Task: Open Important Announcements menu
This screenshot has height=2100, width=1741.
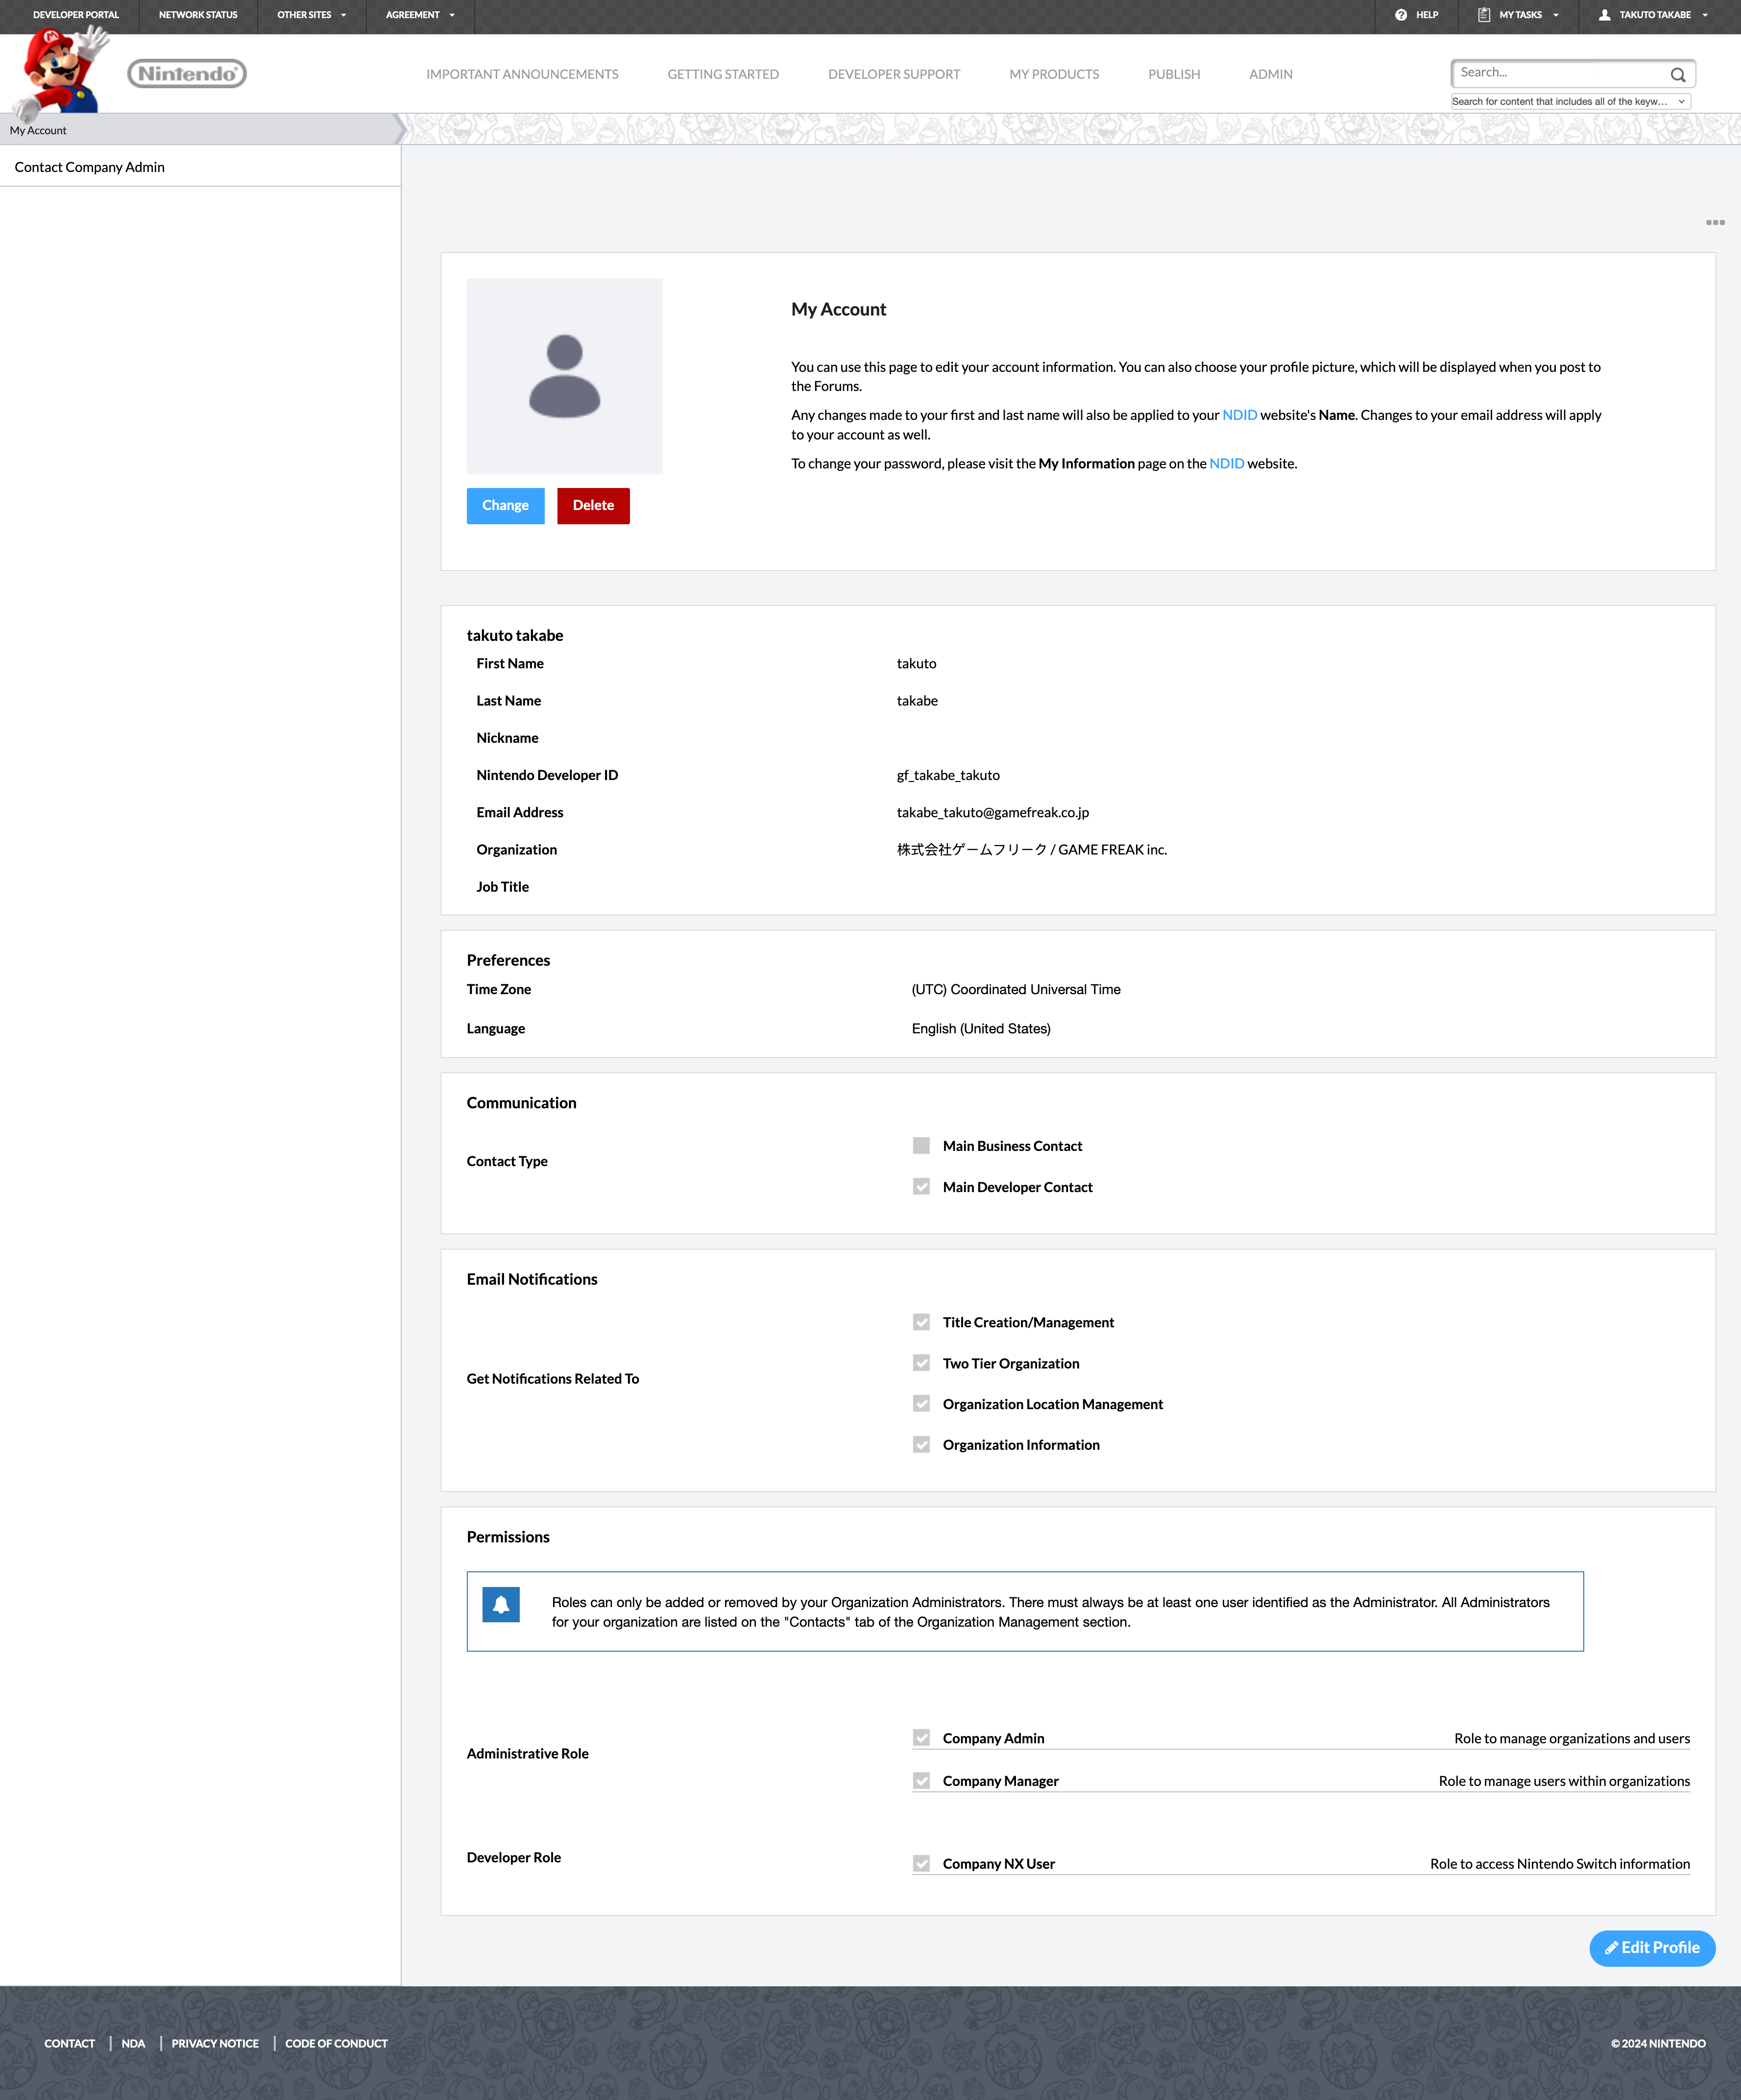Action: [522, 74]
